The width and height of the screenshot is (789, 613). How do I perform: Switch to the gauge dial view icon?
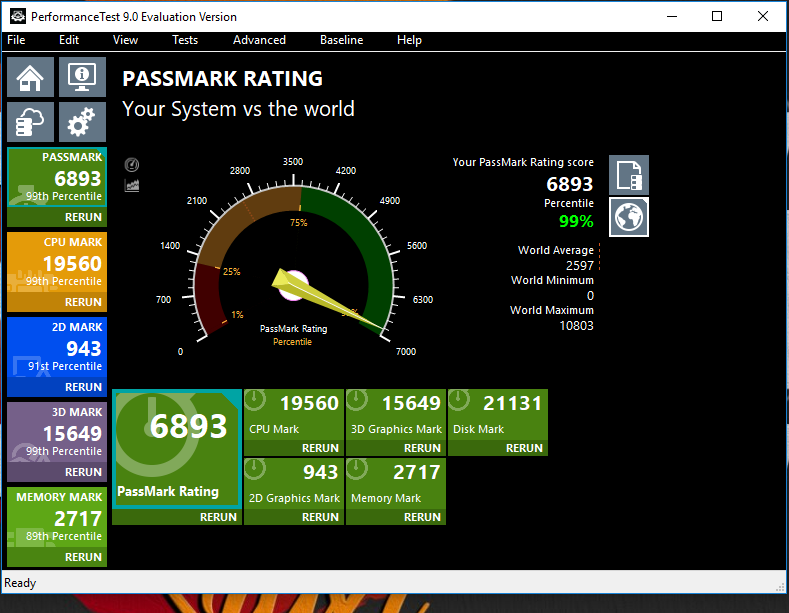pos(132,165)
